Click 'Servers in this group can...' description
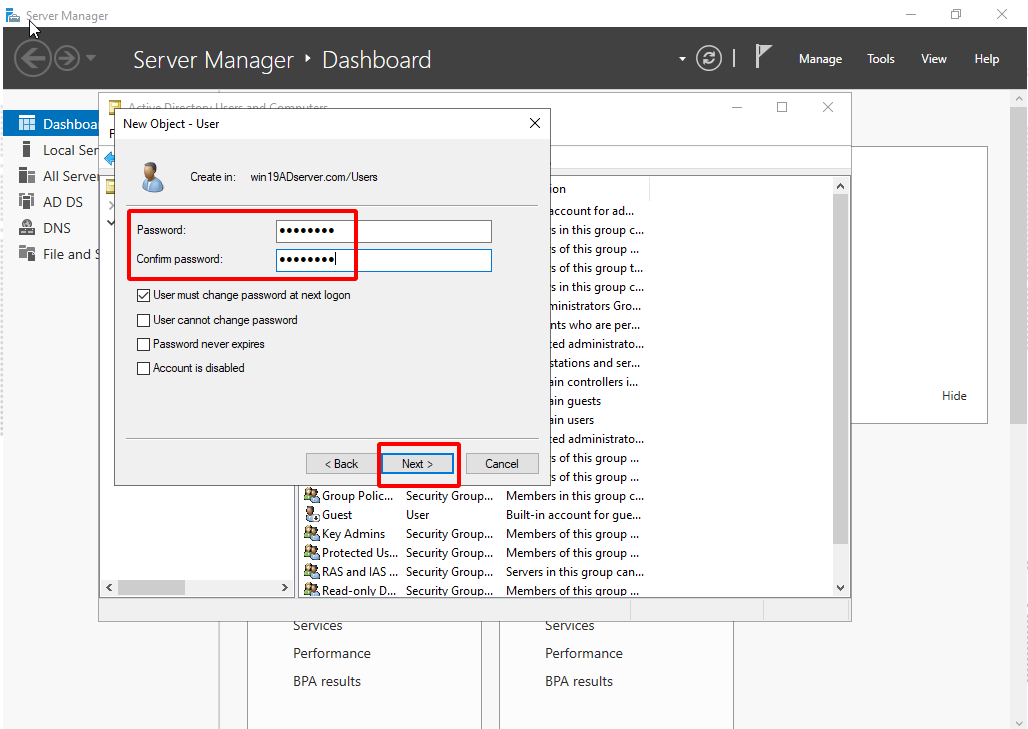The height and width of the screenshot is (729, 1028). [575, 572]
